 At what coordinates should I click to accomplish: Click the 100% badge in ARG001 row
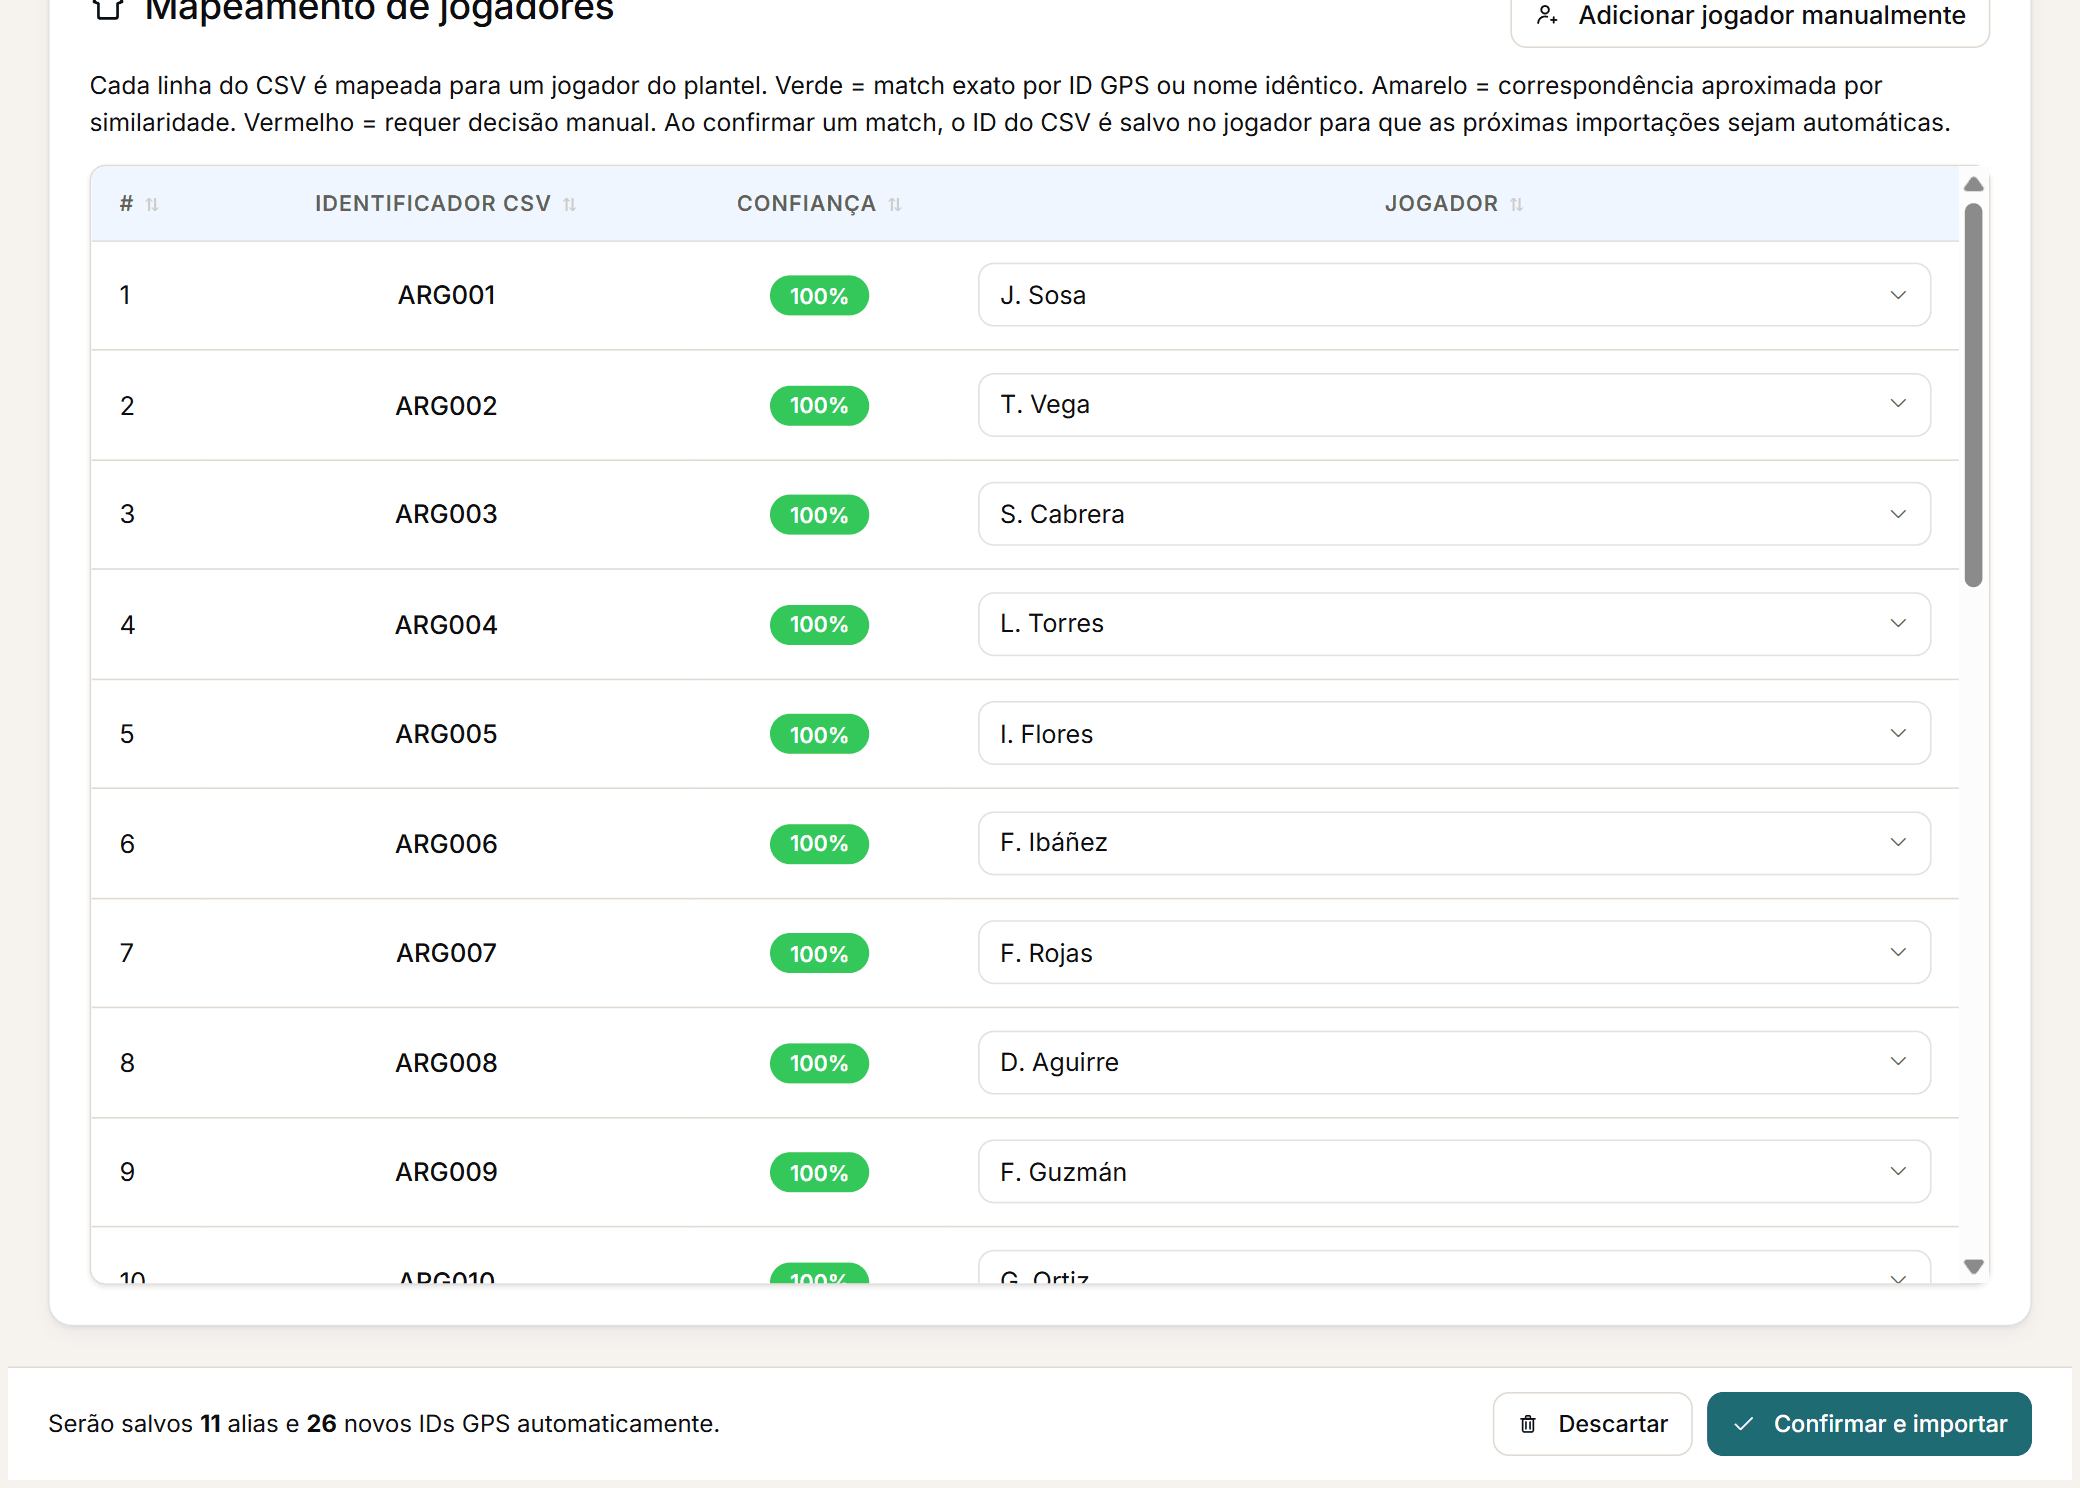(819, 296)
